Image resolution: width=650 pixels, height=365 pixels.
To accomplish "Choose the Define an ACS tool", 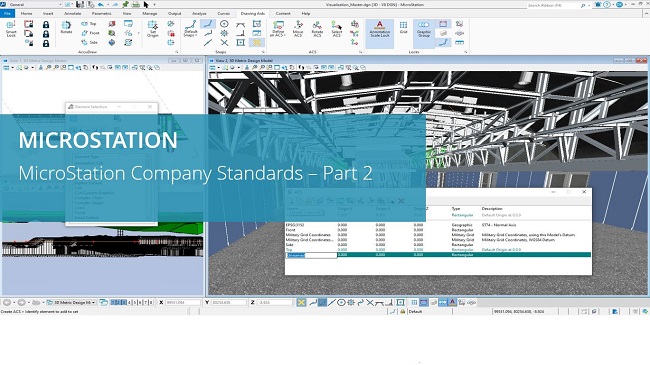I will tap(278, 29).
